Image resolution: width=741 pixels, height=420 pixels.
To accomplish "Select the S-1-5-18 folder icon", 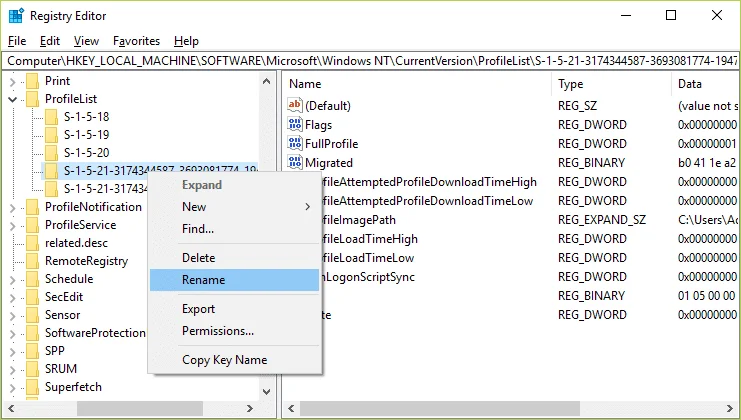I will [52, 117].
